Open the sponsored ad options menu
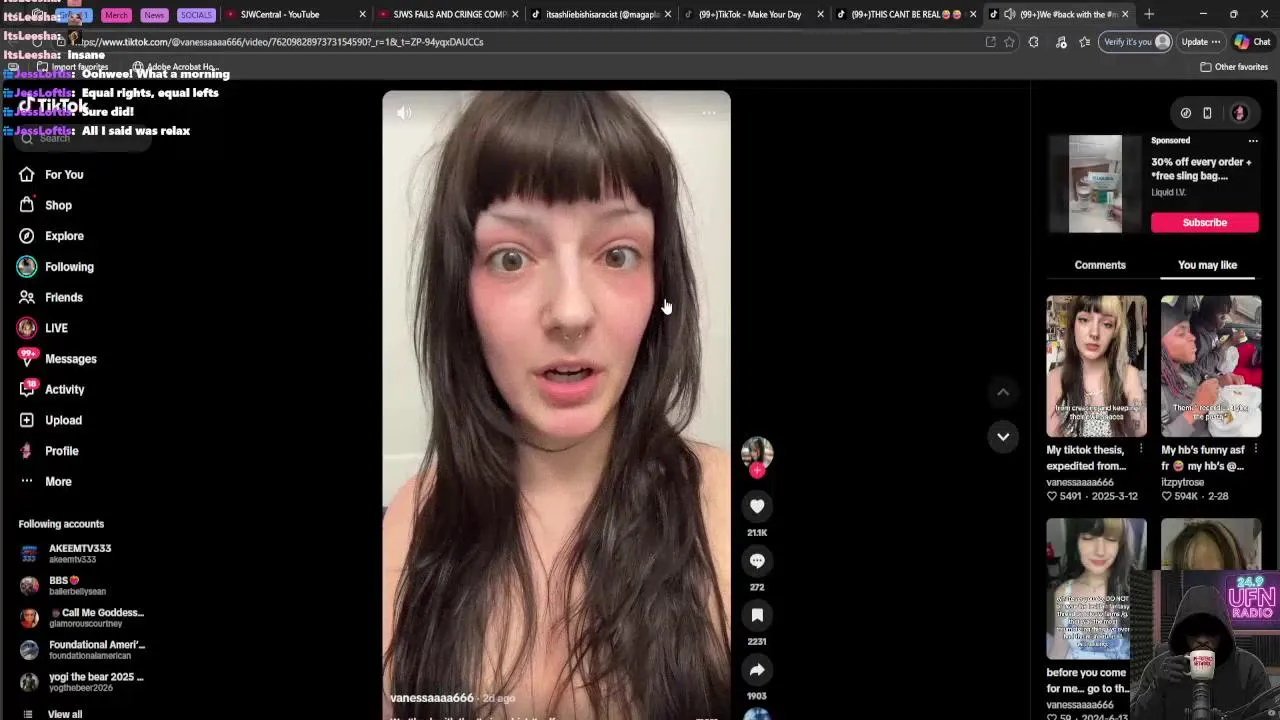1280x720 pixels. tap(1253, 141)
